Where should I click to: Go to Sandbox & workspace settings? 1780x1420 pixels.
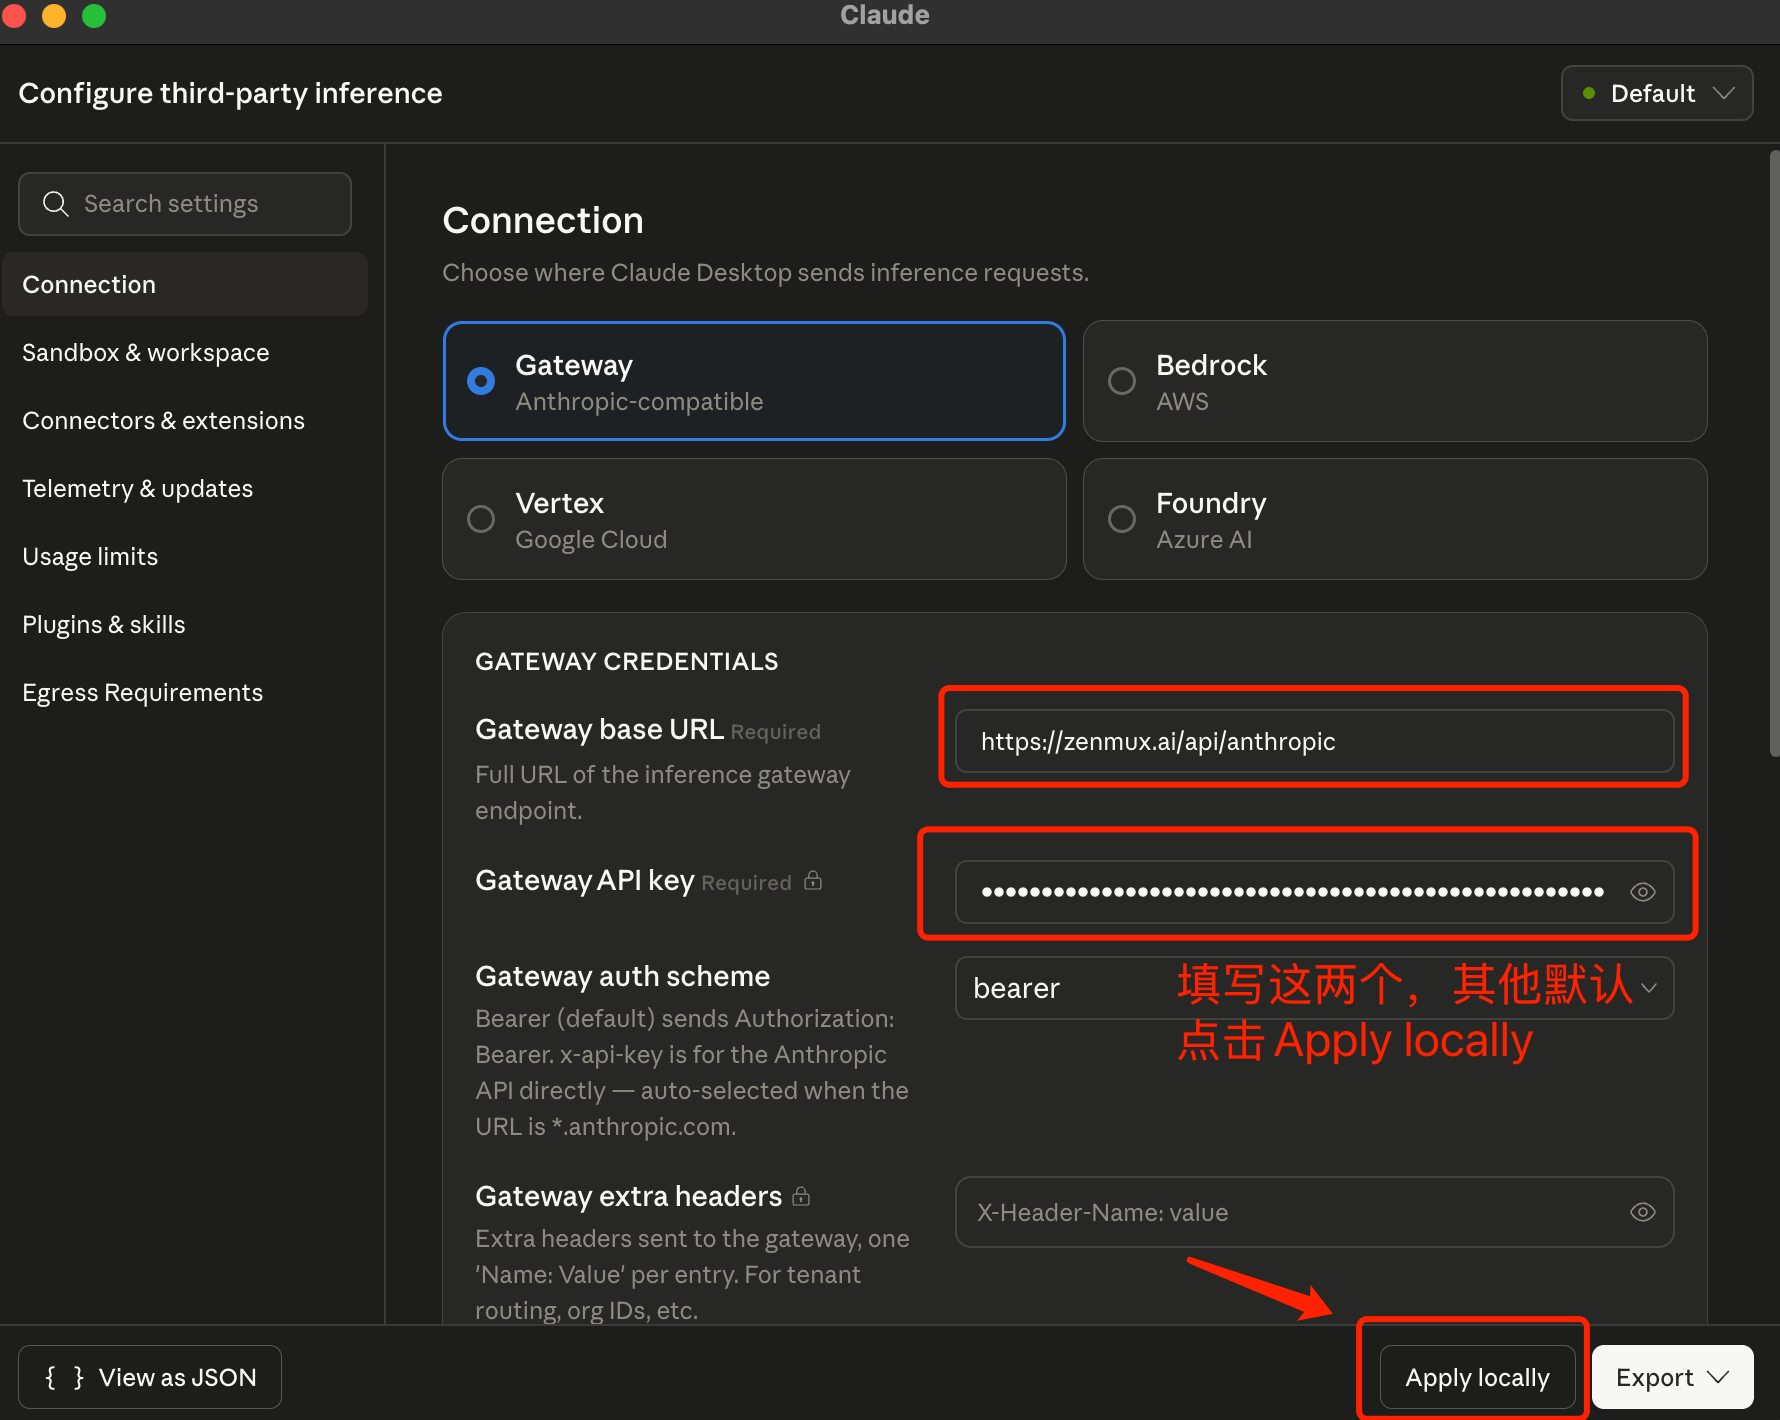coord(186,352)
